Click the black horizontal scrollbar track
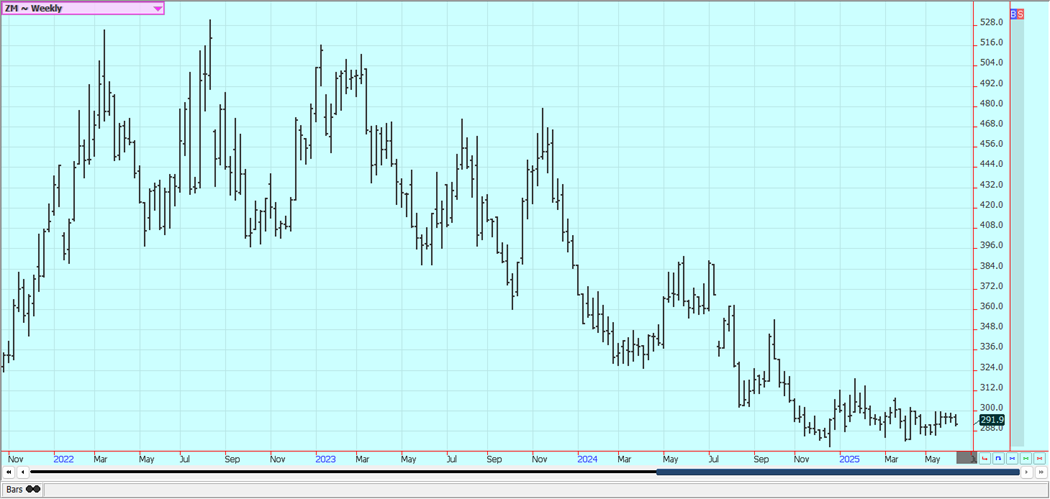1050x499 pixels. (343, 472)
